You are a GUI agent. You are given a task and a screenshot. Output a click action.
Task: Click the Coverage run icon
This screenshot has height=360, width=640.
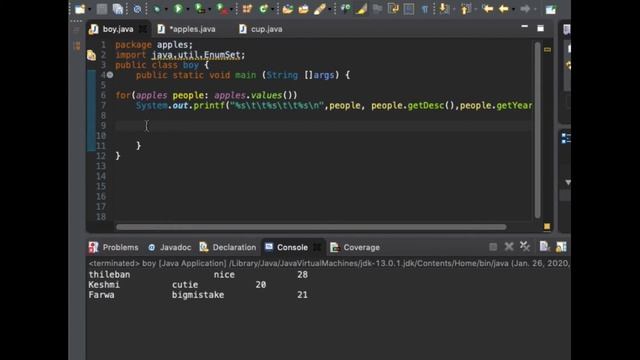[x=199, y=9]
